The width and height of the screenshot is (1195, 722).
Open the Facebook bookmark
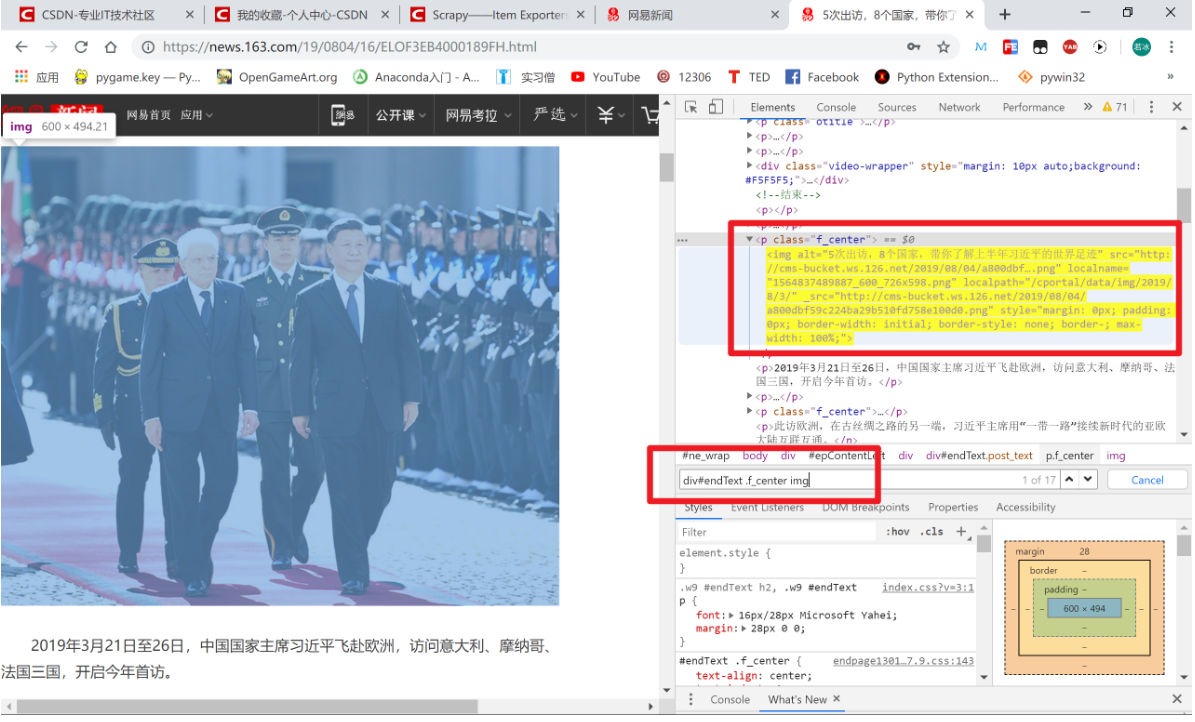(822, 77)
